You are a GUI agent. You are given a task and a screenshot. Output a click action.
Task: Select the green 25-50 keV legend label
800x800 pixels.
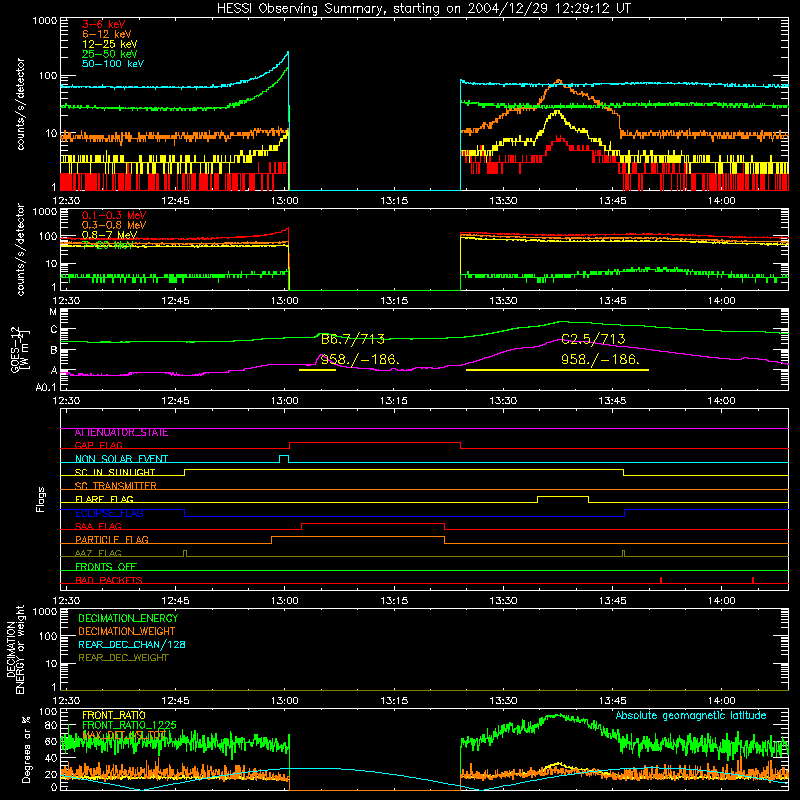[x=109, y=54]
